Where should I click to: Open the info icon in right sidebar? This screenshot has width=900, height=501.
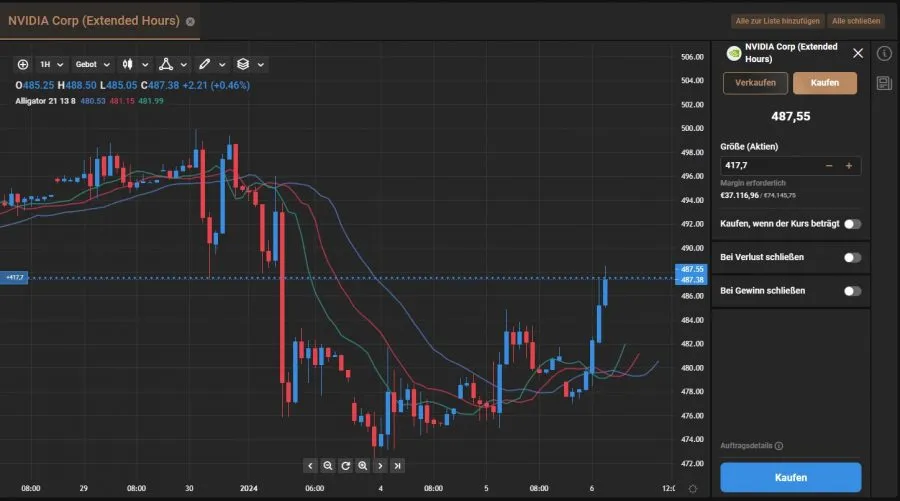[884, 53]
